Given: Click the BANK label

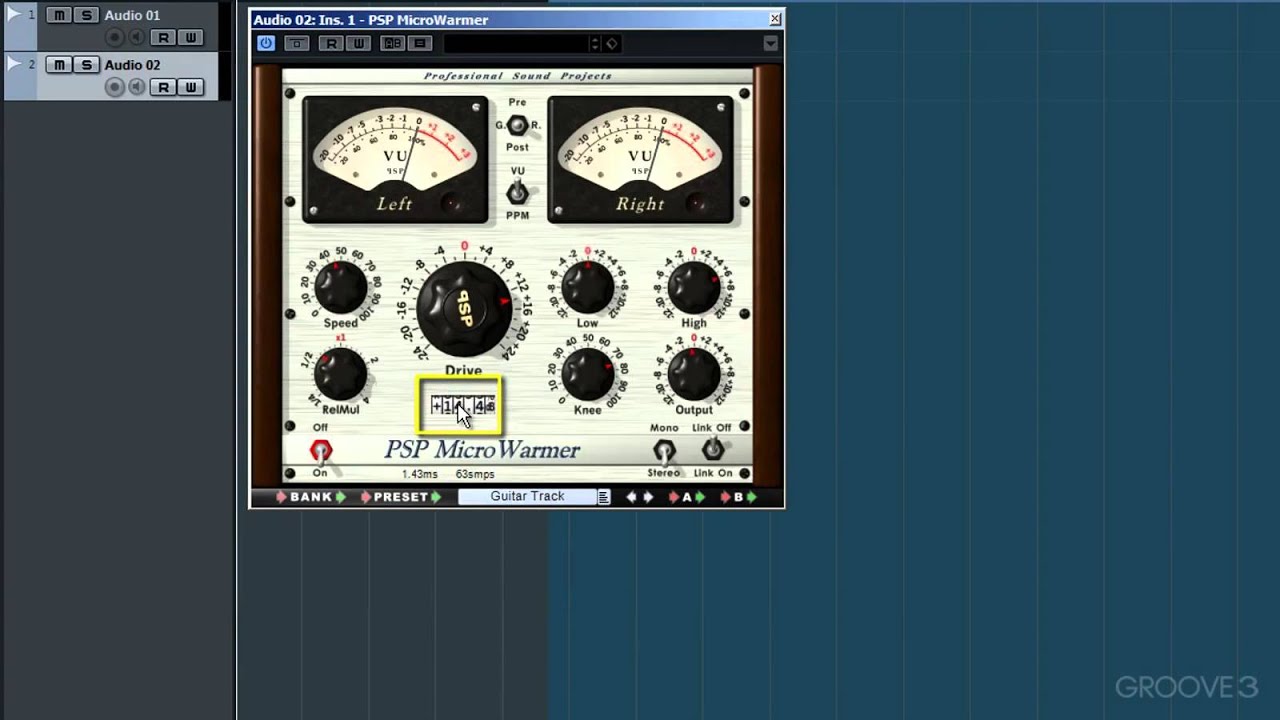Looking at the screenshot, I should [311, 497].
